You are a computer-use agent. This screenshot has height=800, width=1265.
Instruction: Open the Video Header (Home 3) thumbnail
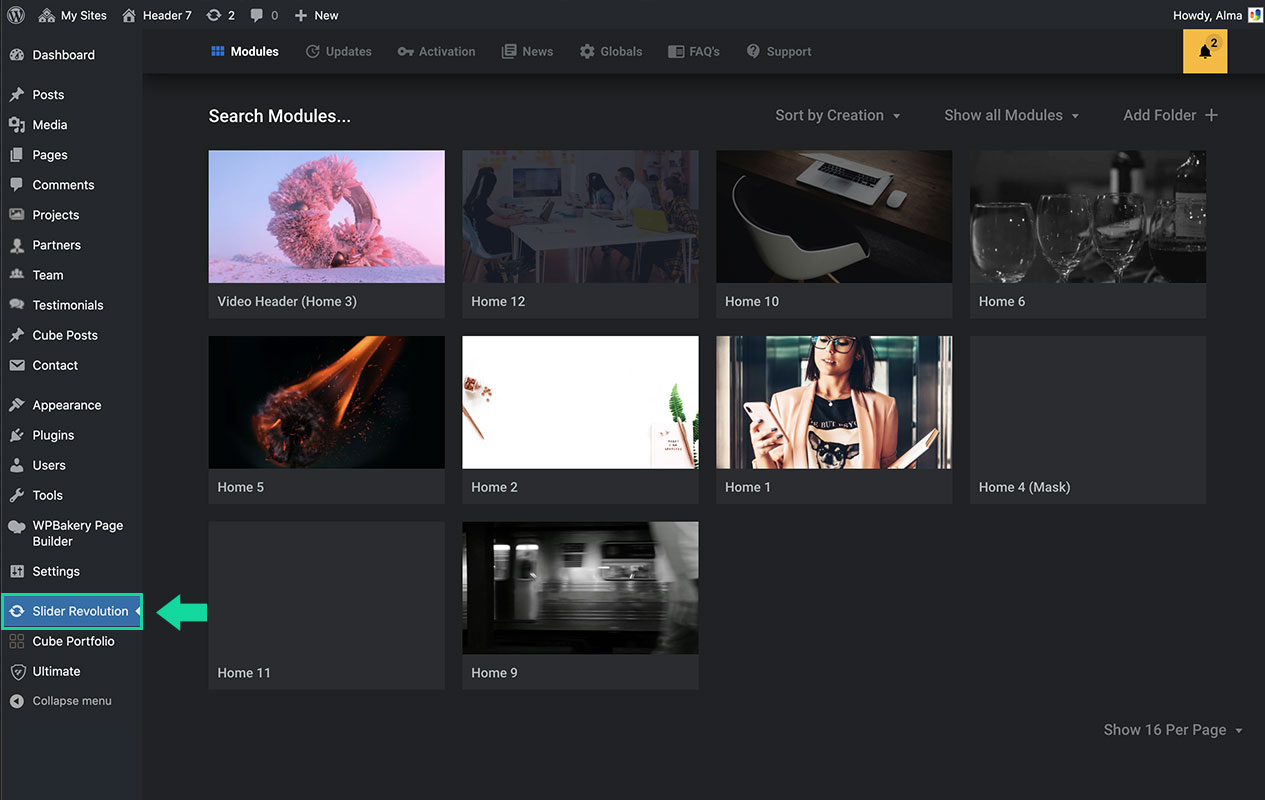pos(326,217)
